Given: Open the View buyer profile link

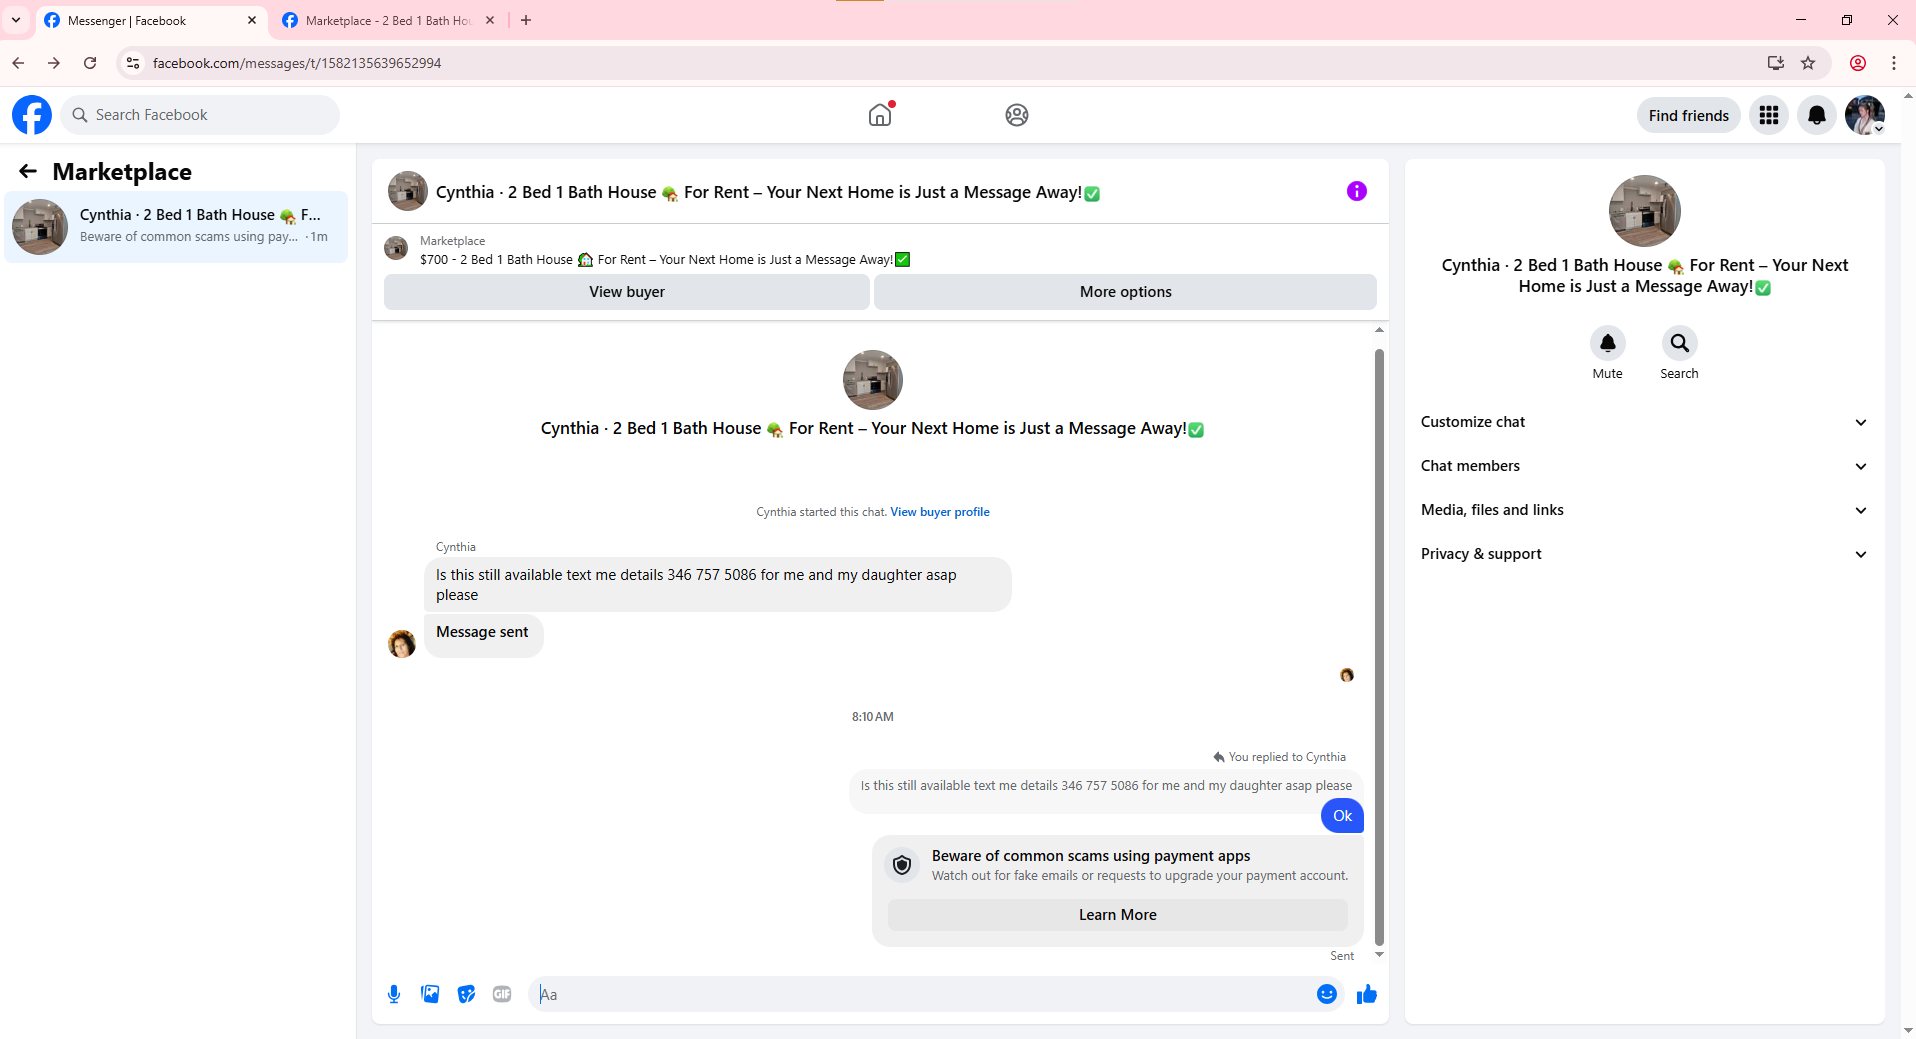Looking at the screenshot, I should pyautogui.click(x=940, y=512).
